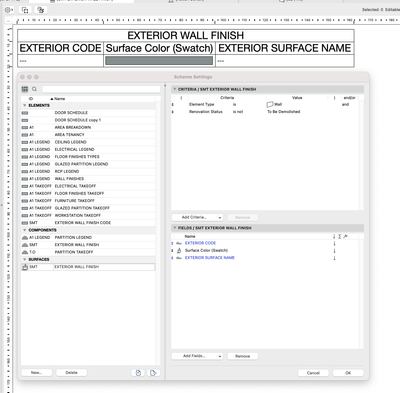Screen dimensions: 400x393
Task: Collapse the SURFACES group
Action: (24, 259)
